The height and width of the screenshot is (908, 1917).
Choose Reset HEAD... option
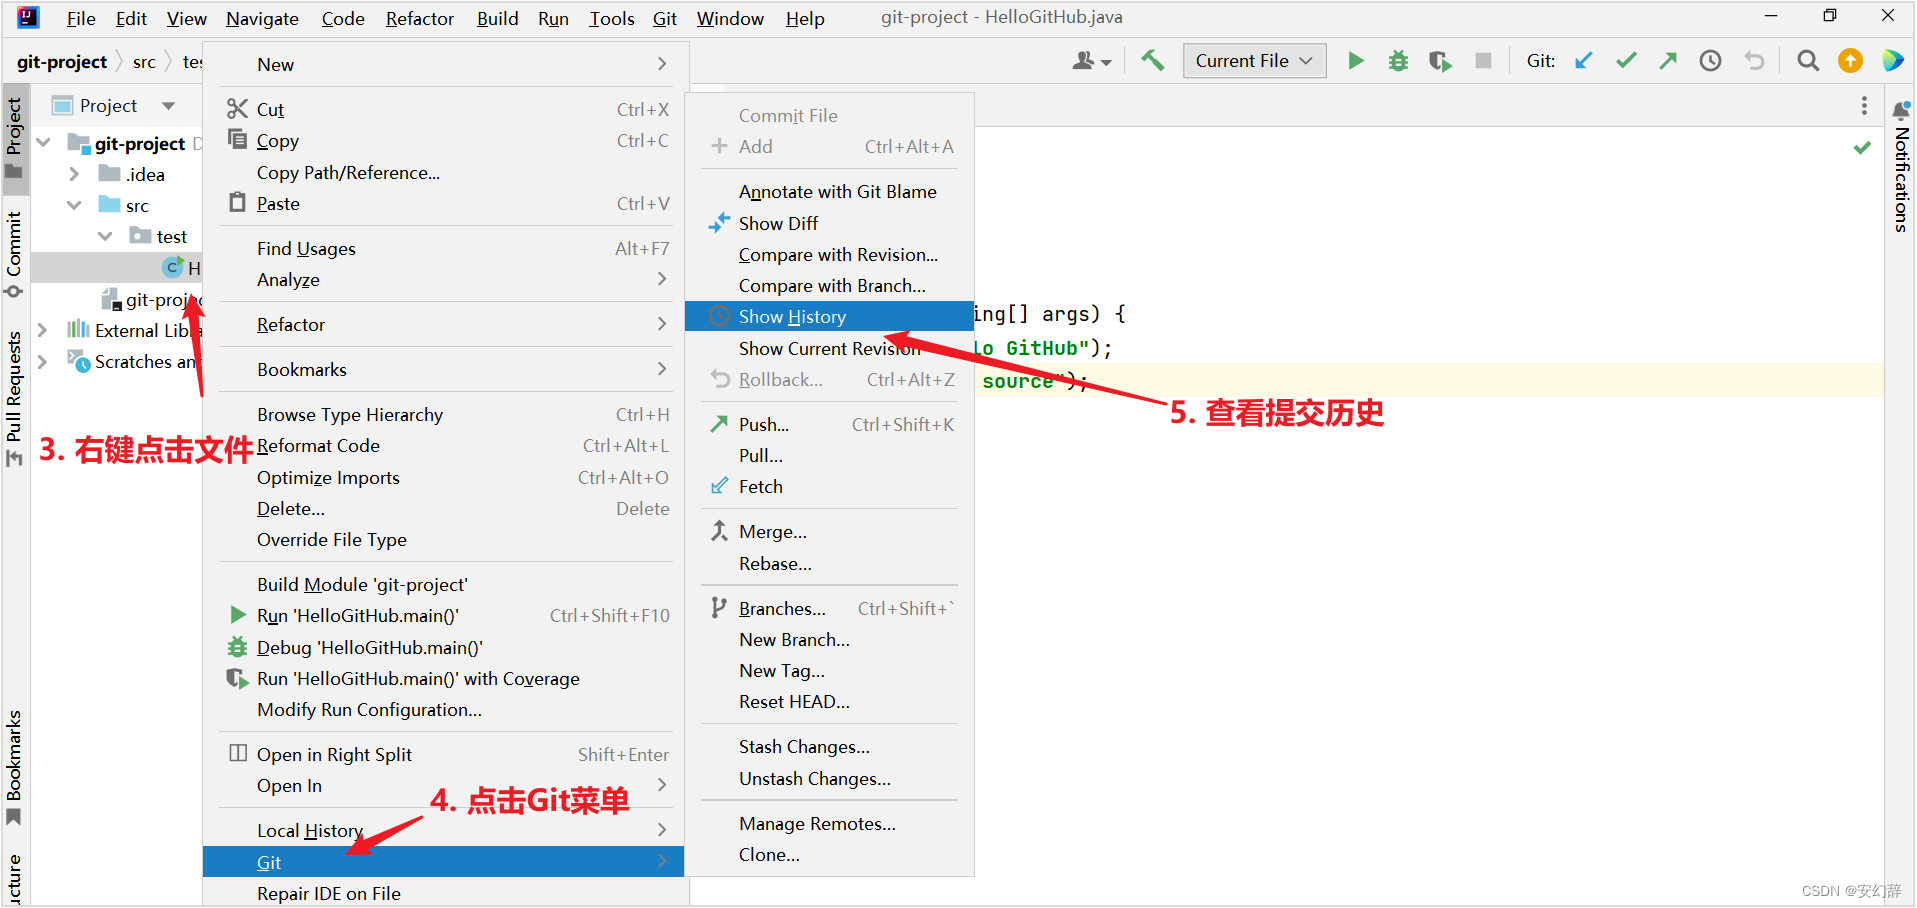coord(829,701)
